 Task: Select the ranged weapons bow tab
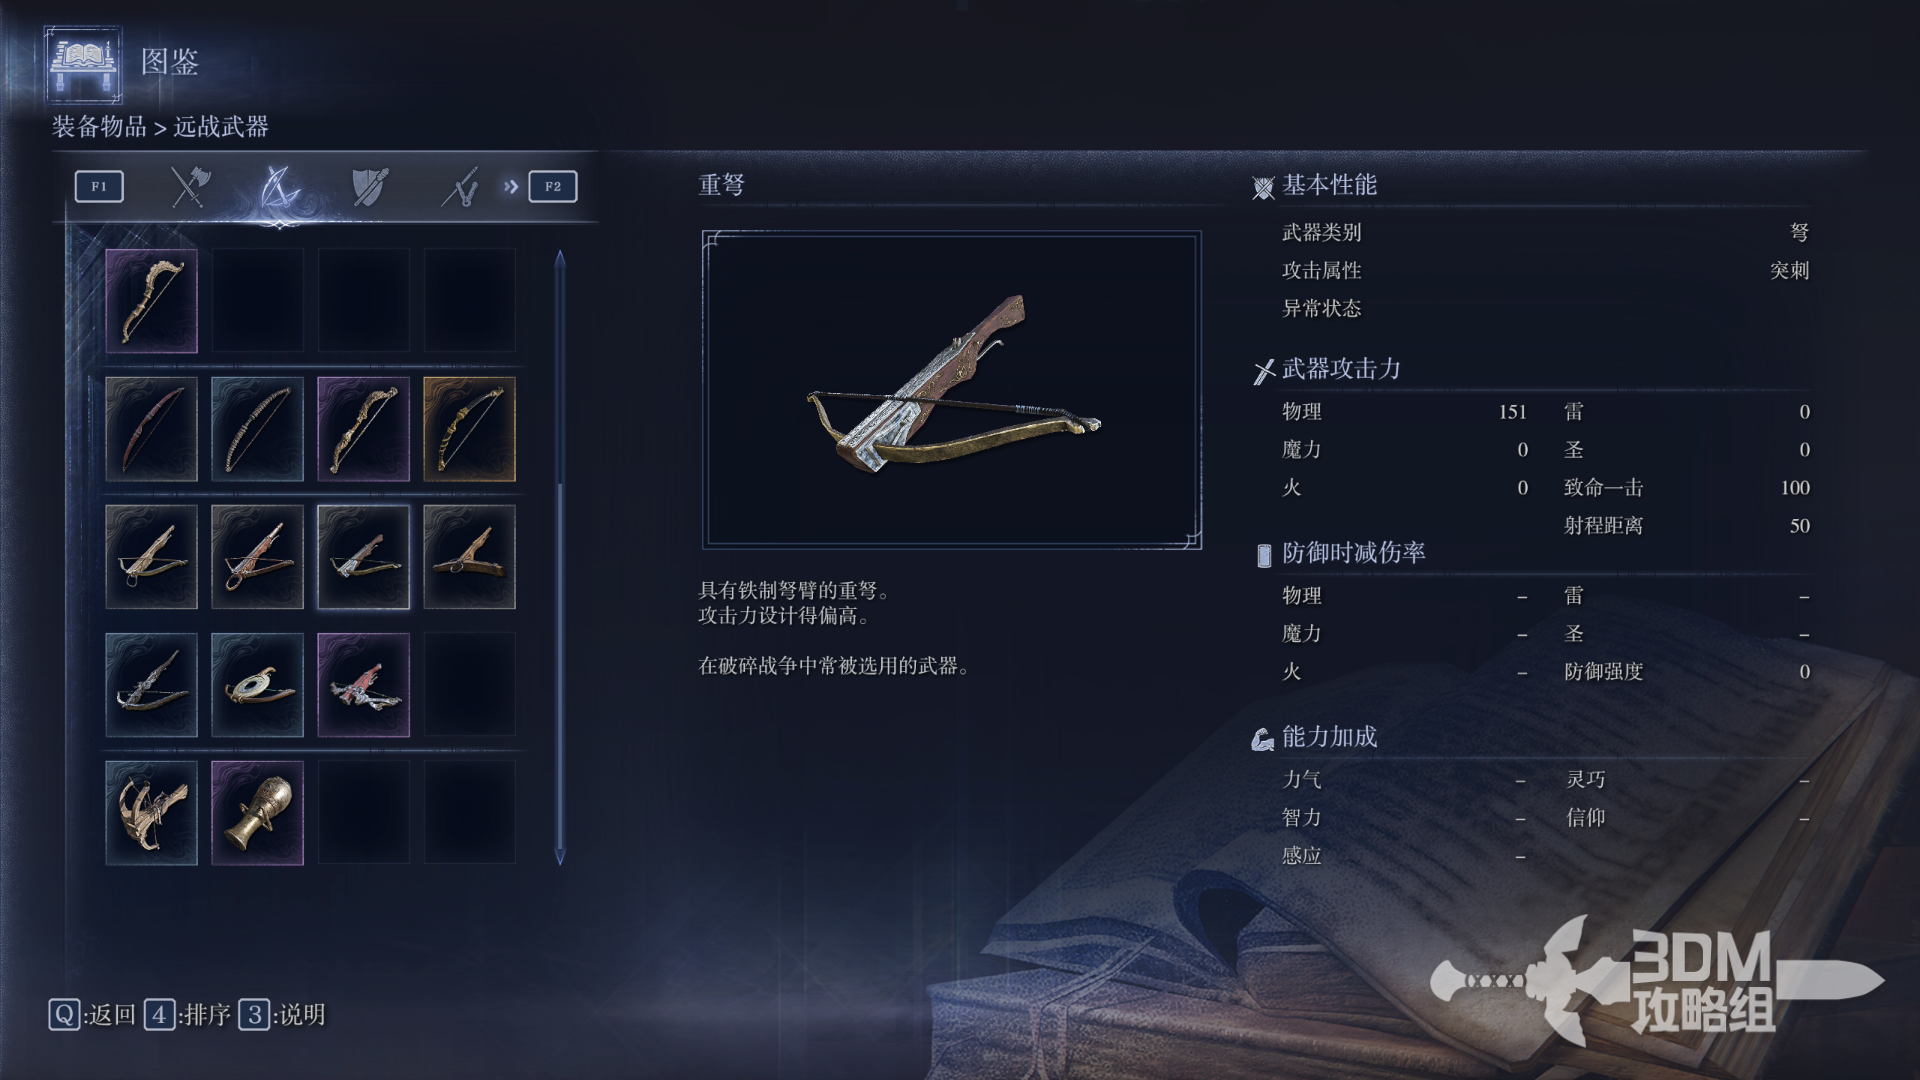tap(280, 186)
